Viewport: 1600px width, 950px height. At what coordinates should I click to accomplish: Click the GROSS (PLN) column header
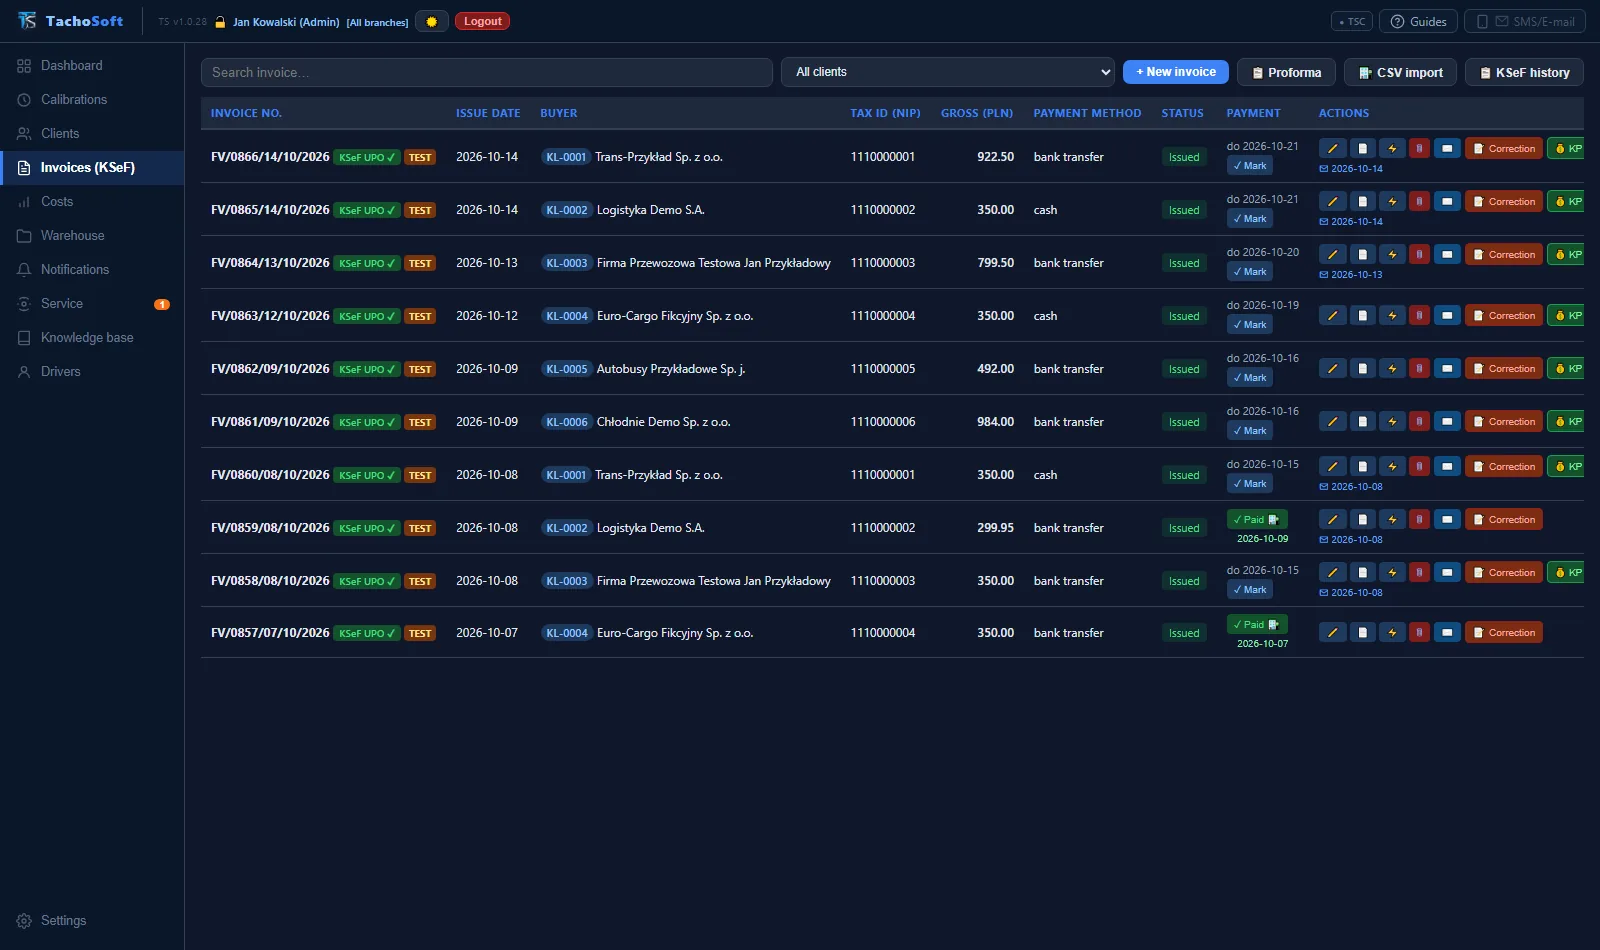(977, 114)
